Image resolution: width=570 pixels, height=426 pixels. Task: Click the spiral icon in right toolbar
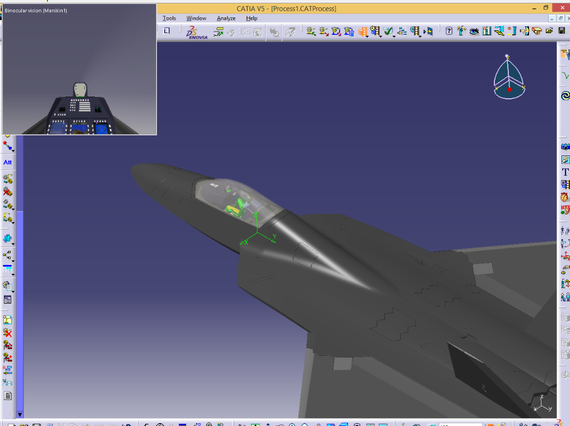[x=565, y=96]
